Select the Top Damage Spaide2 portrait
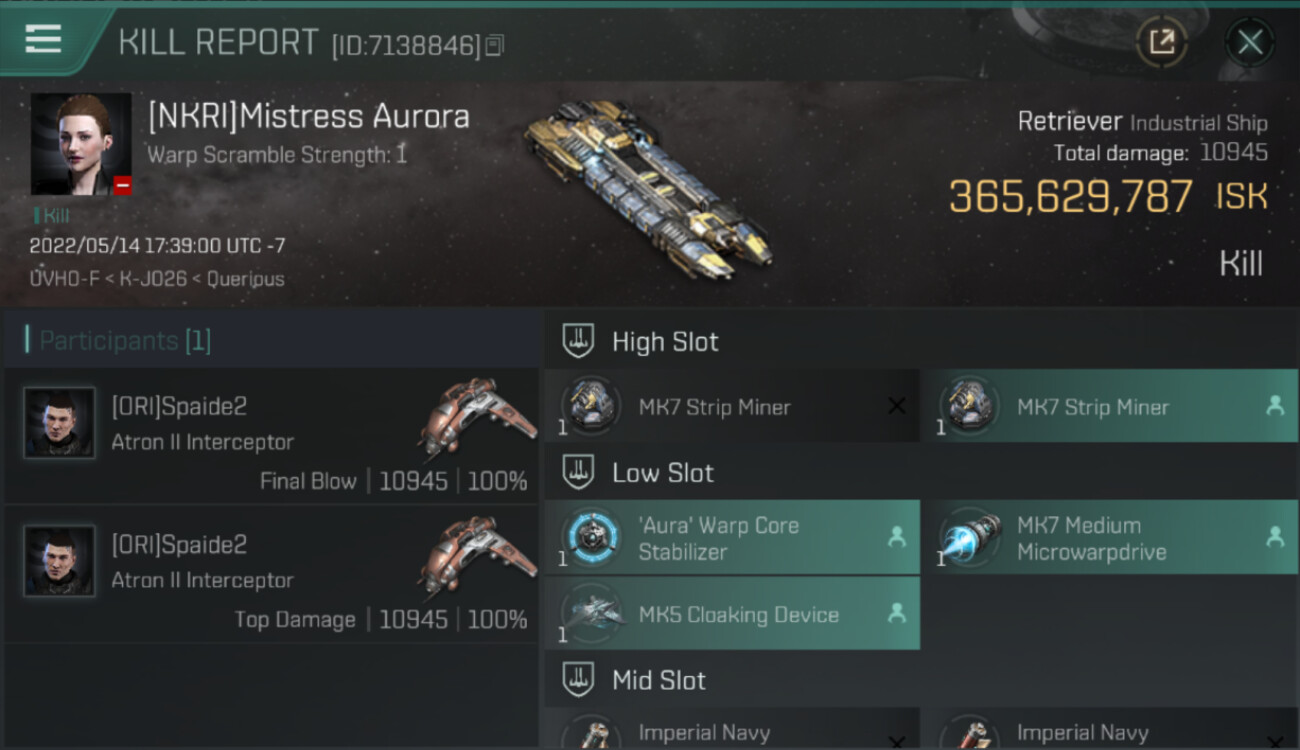This screenshot has height=750, width=1300. point(60,561)
